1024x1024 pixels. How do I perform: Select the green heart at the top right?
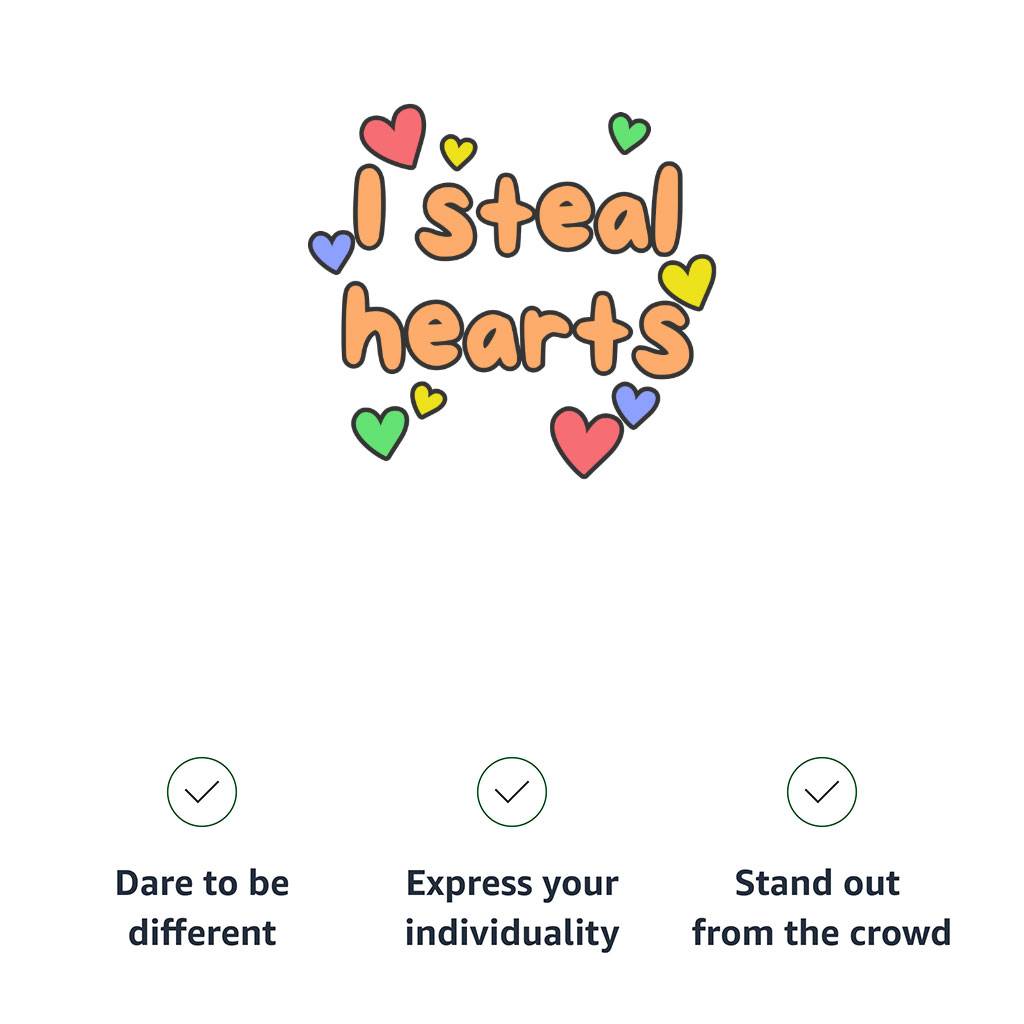pos(628,132)
